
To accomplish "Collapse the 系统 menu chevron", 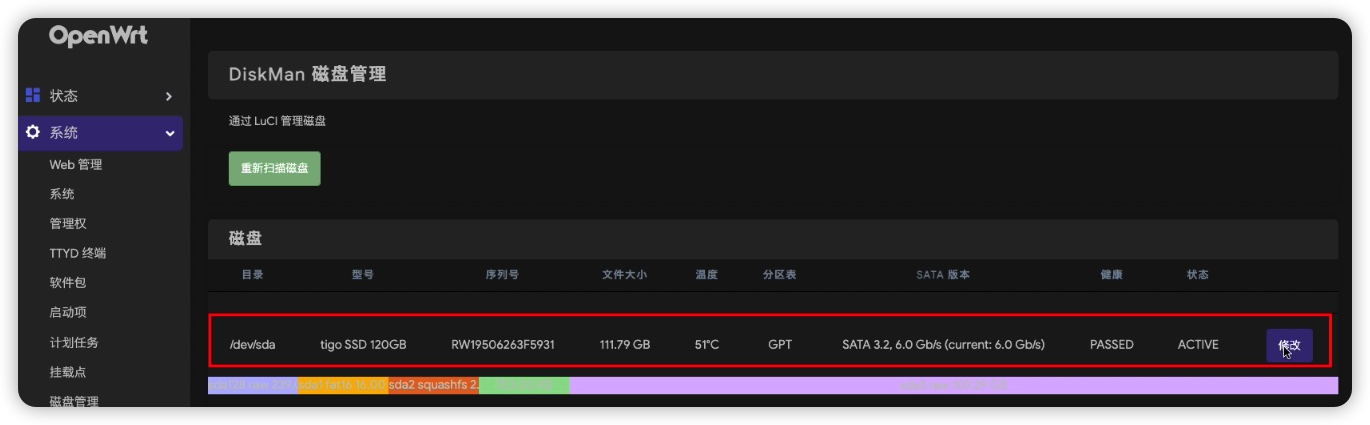I will 169,133.
